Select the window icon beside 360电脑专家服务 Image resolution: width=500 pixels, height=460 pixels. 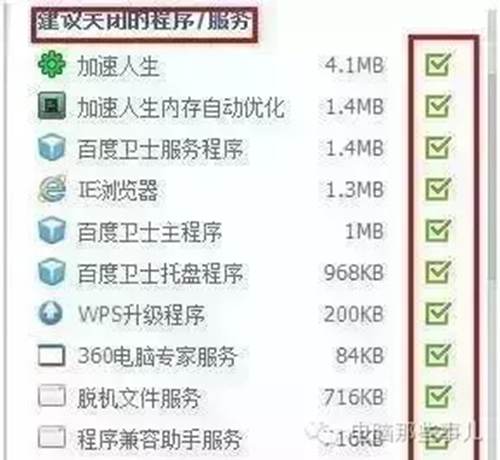coord(51,355)
